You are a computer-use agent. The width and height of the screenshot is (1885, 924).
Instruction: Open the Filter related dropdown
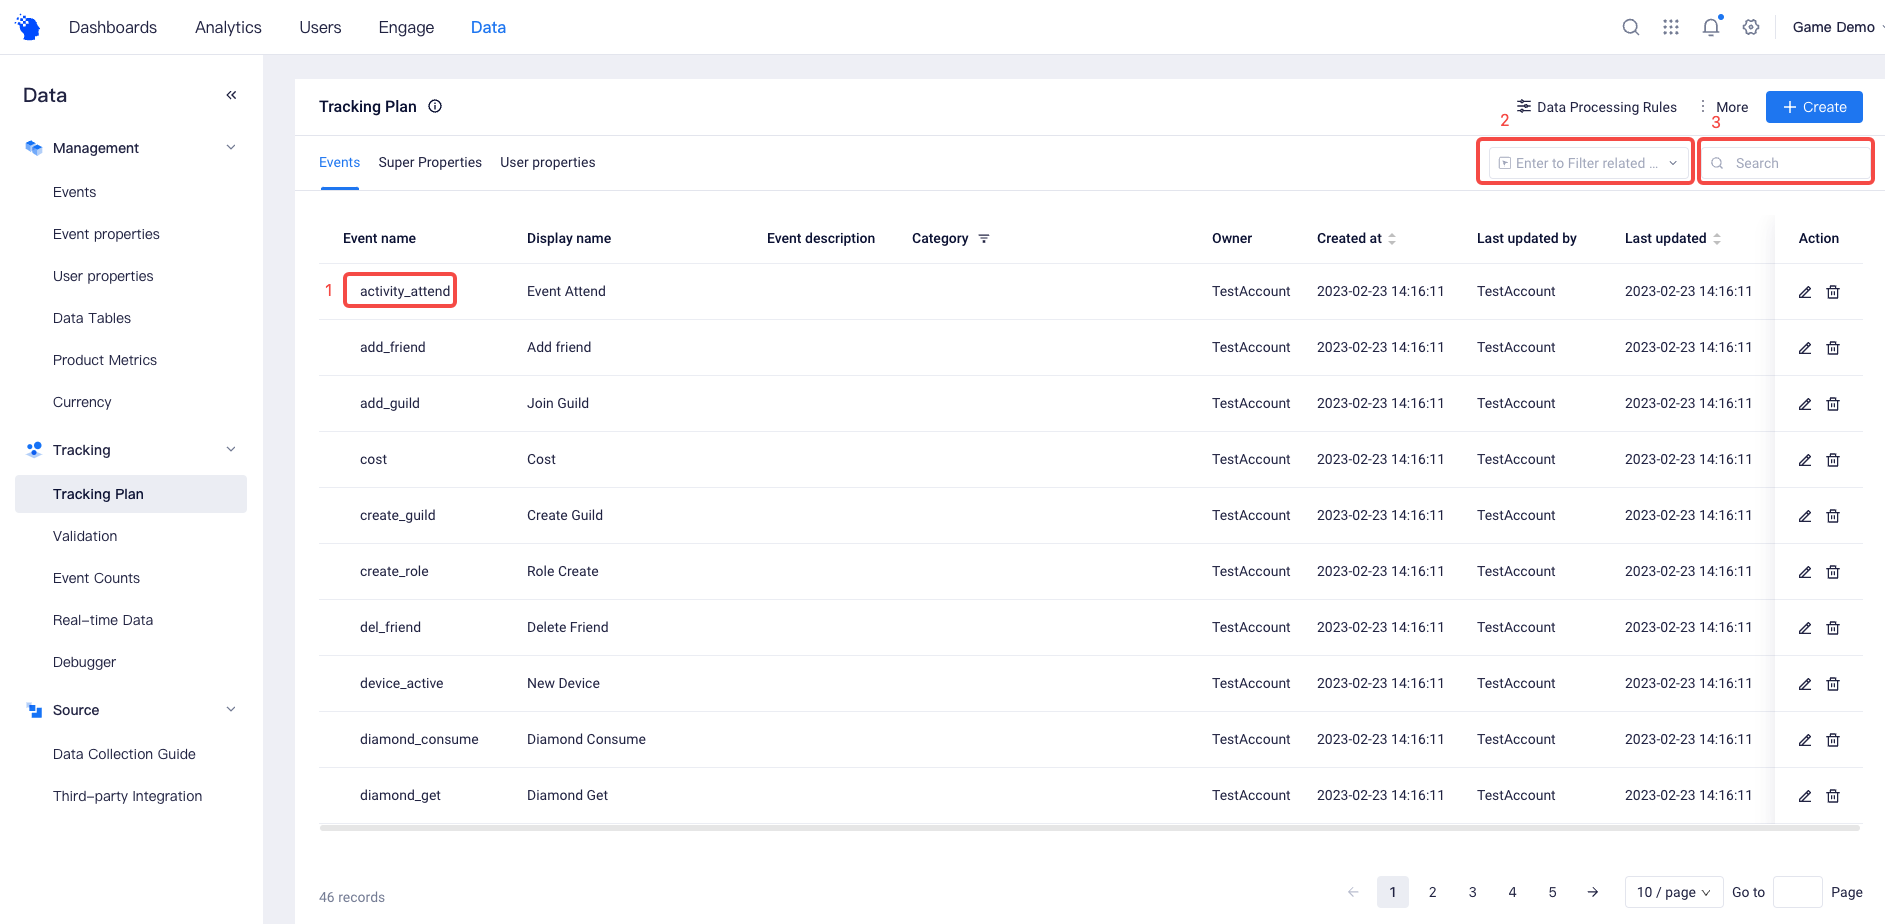[1588, 163]
